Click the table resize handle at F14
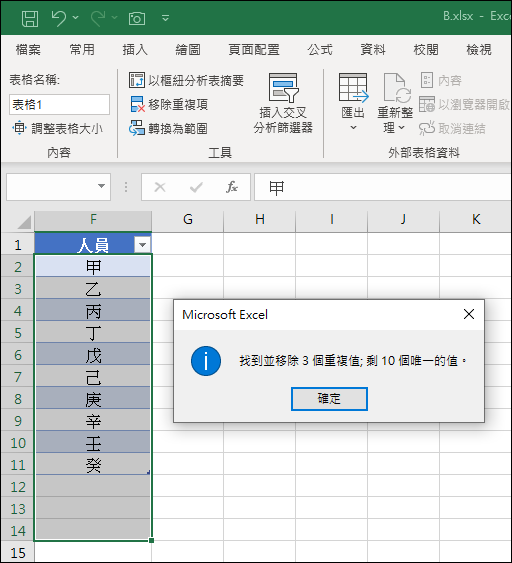Image resolution: width=512 pixels, height=563 pixels. pos(151,540)
